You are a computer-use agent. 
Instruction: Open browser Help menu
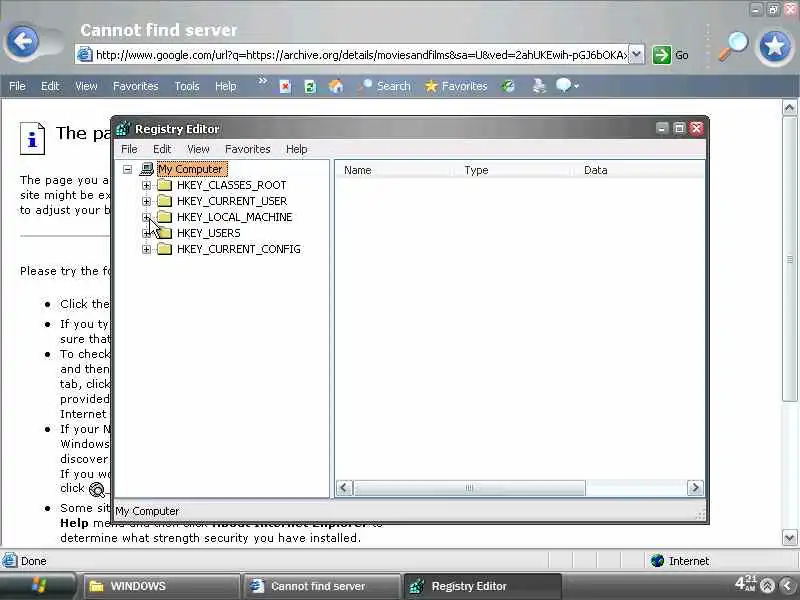pos(226,86)
